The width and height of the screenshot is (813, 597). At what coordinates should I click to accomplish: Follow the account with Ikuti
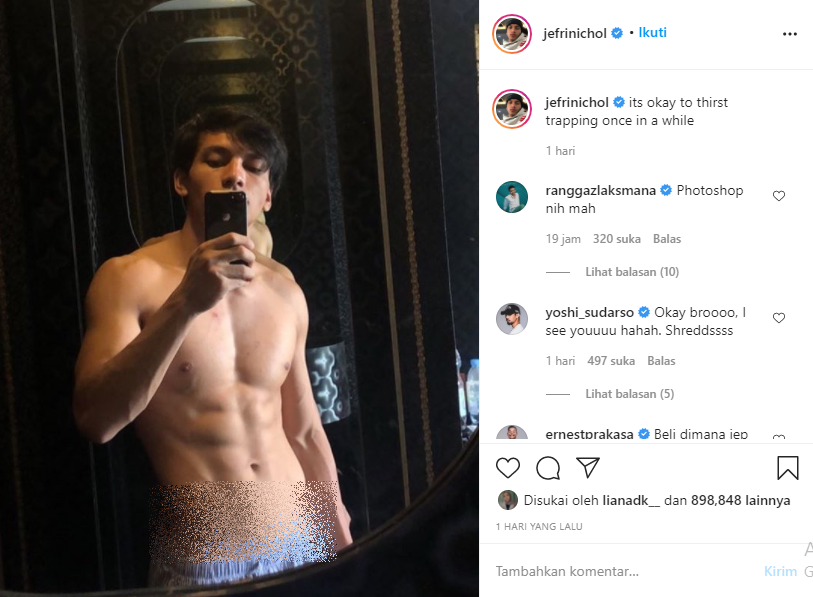(652, 33)
